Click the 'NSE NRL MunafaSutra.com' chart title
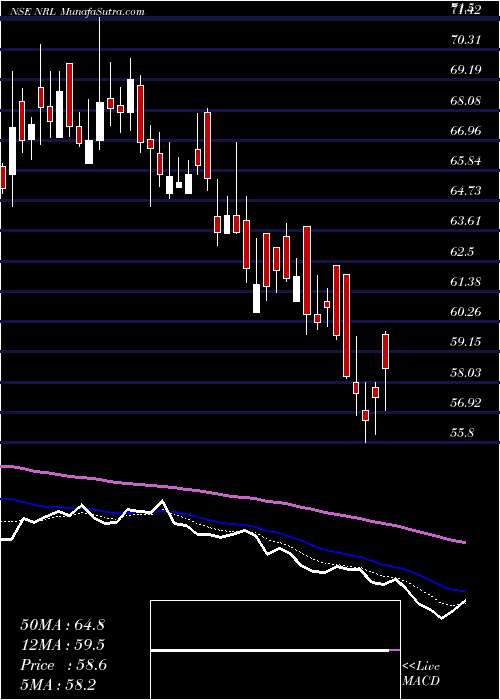Screen dimensions: 500x700 (x=78, y=12)
